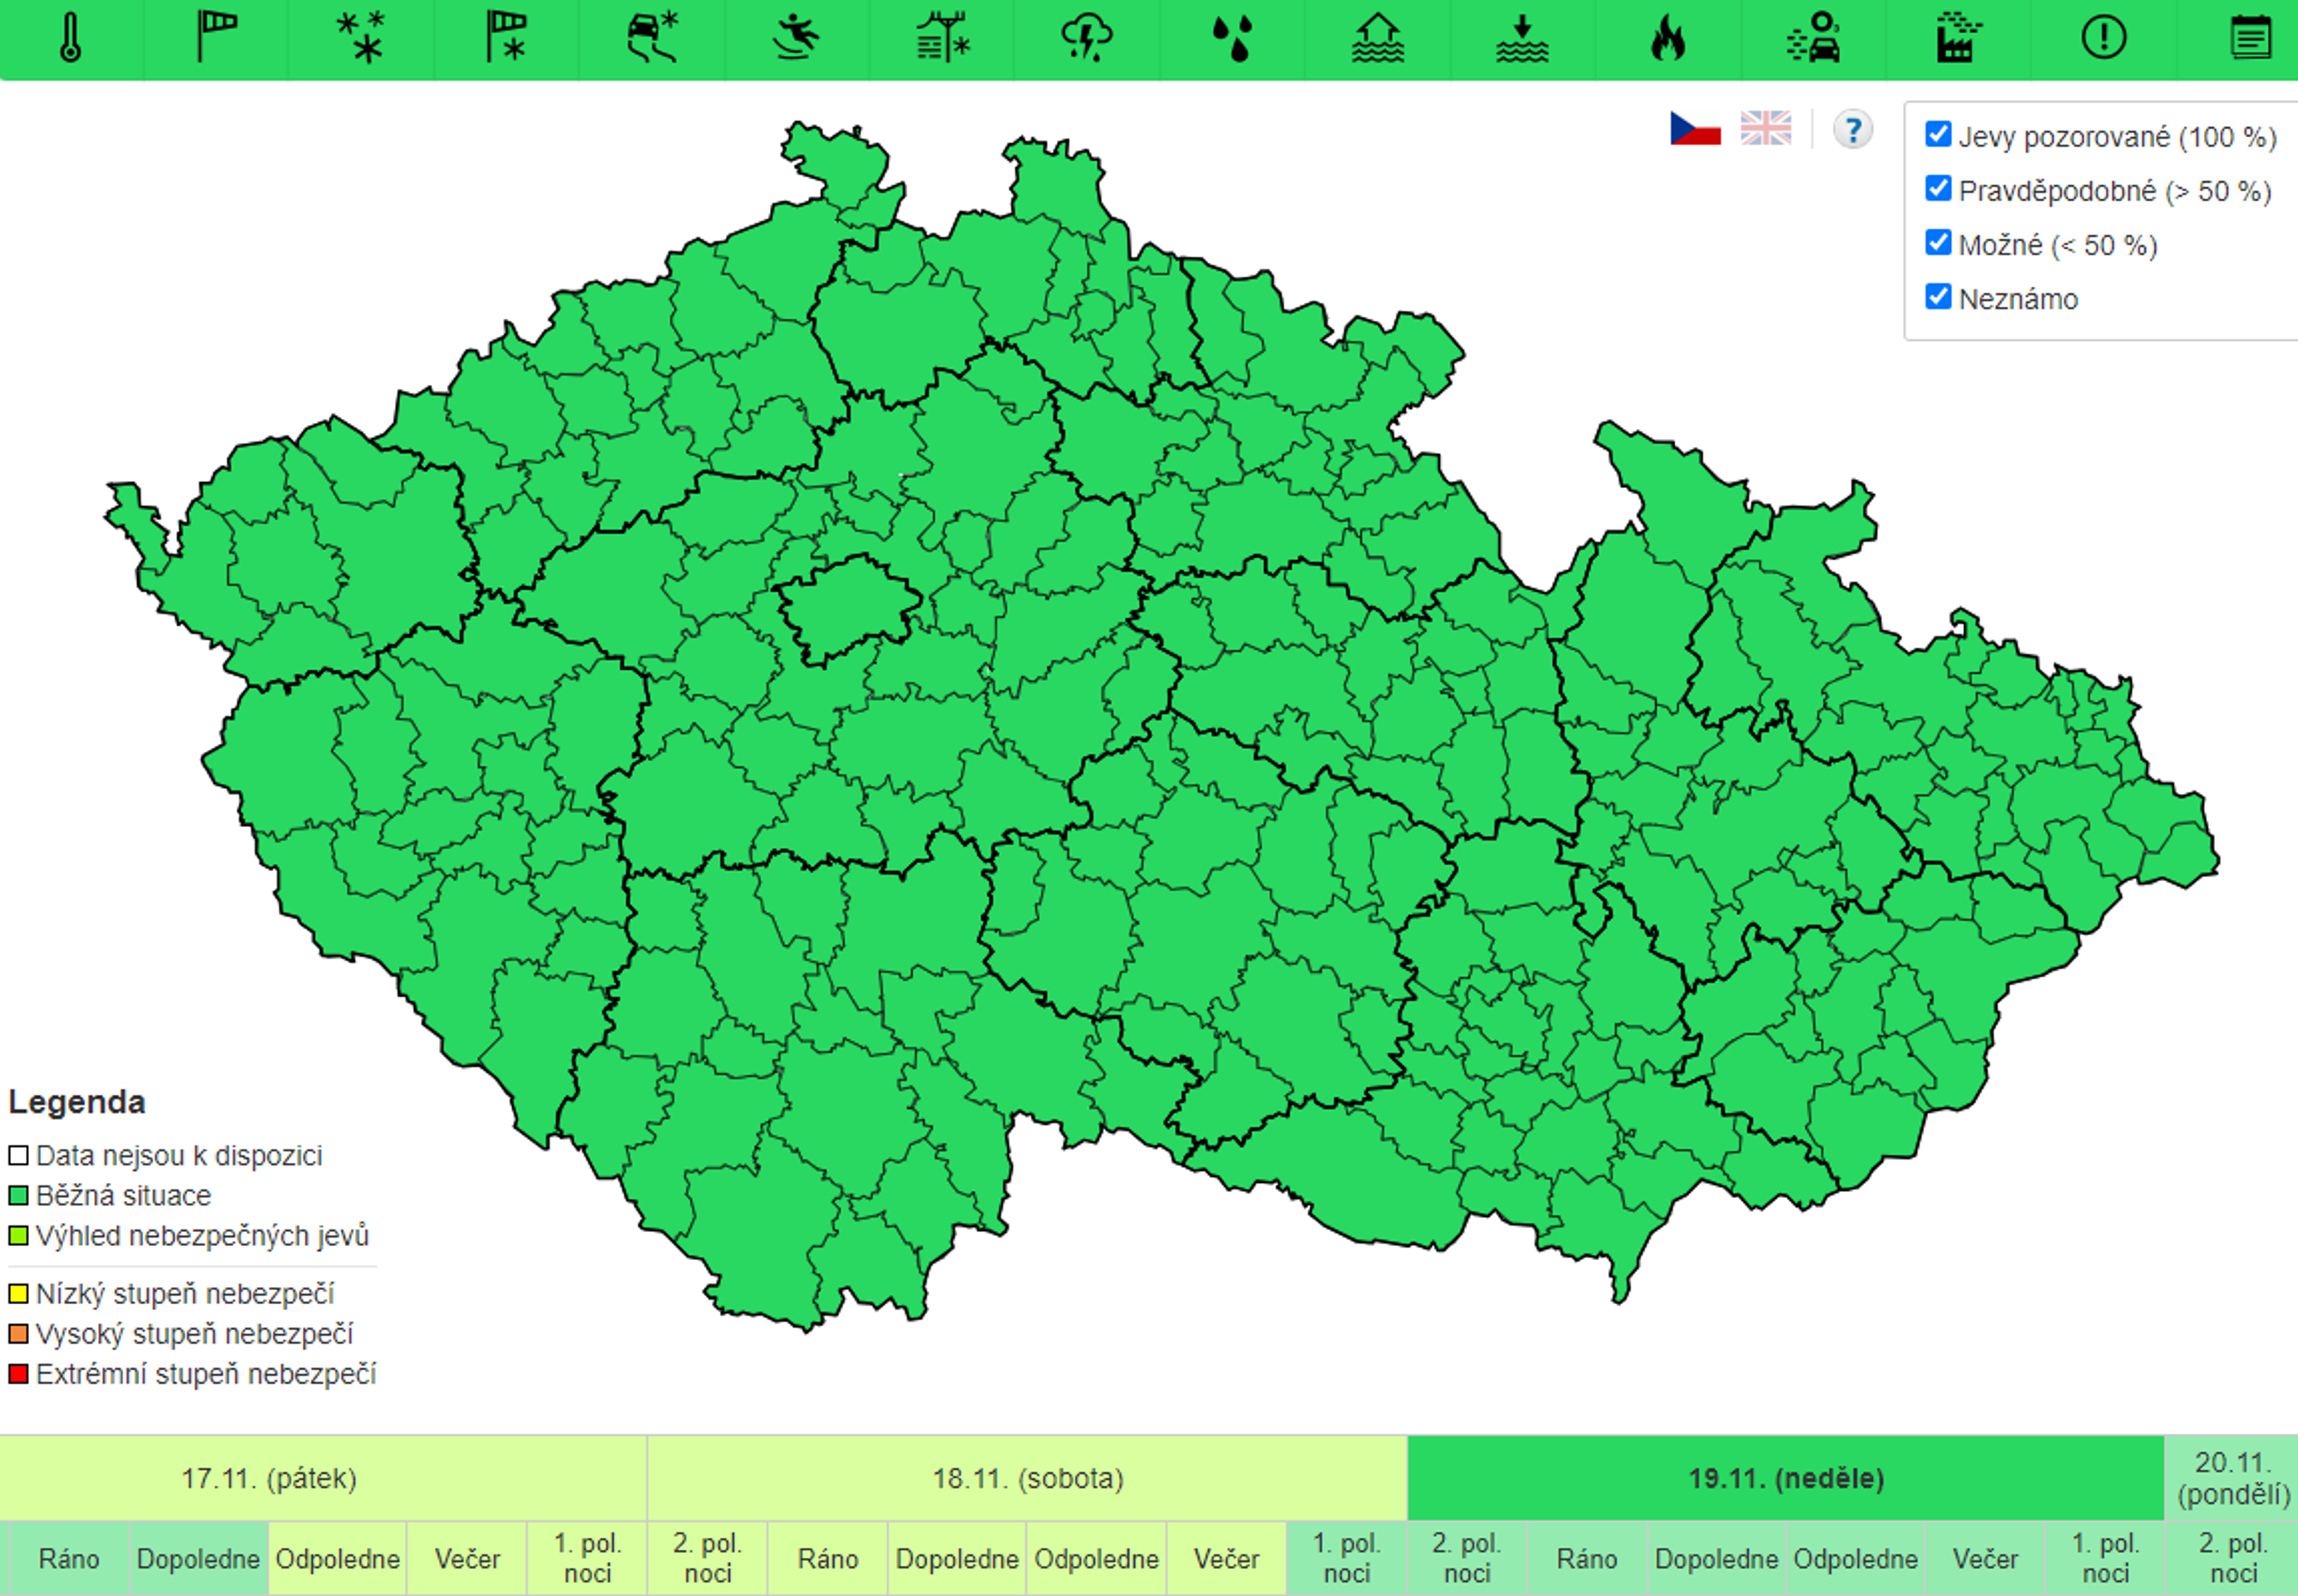Select the raindrops precipitation icon
This screenshot has width=2298, height=1596.
coord(1232,38)
